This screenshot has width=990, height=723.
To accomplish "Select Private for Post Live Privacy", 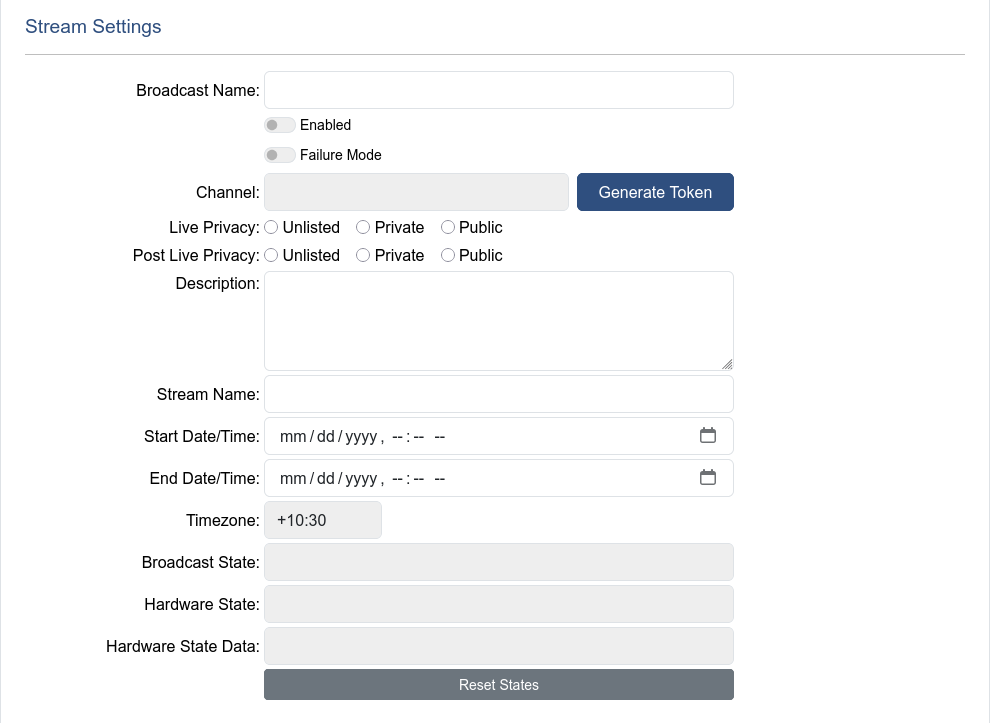I will (x=363, y=256).
